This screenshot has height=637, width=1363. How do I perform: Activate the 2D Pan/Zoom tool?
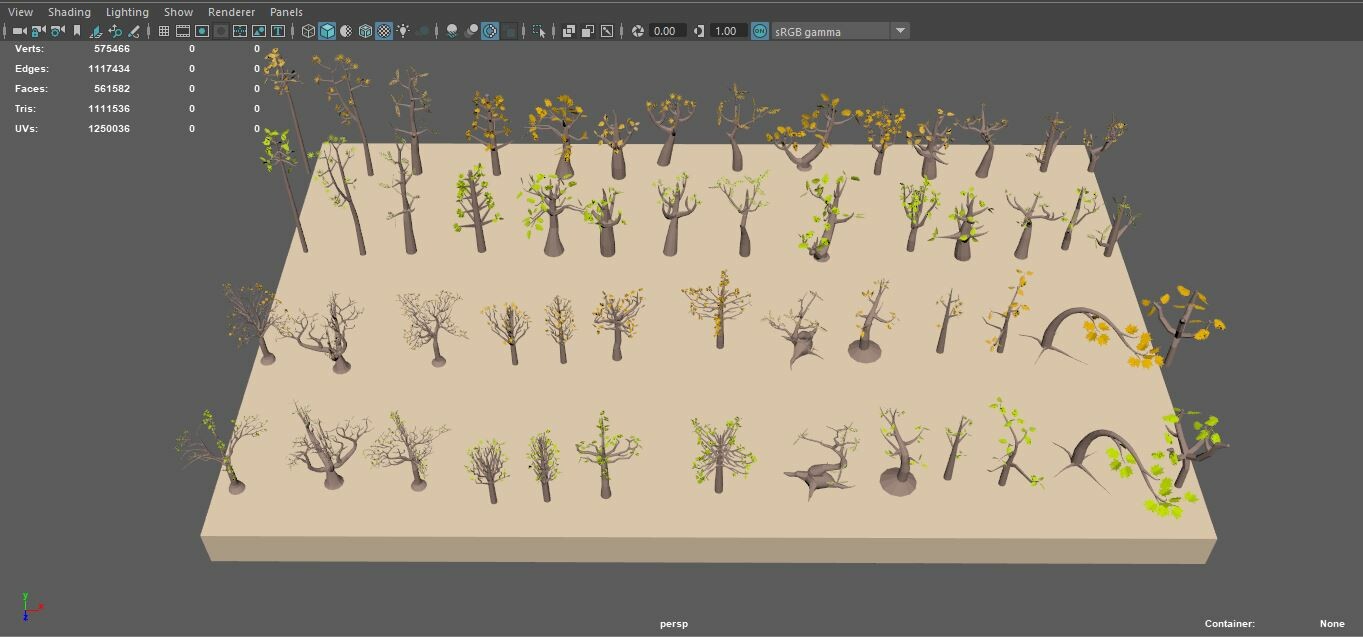click(115, 30)
